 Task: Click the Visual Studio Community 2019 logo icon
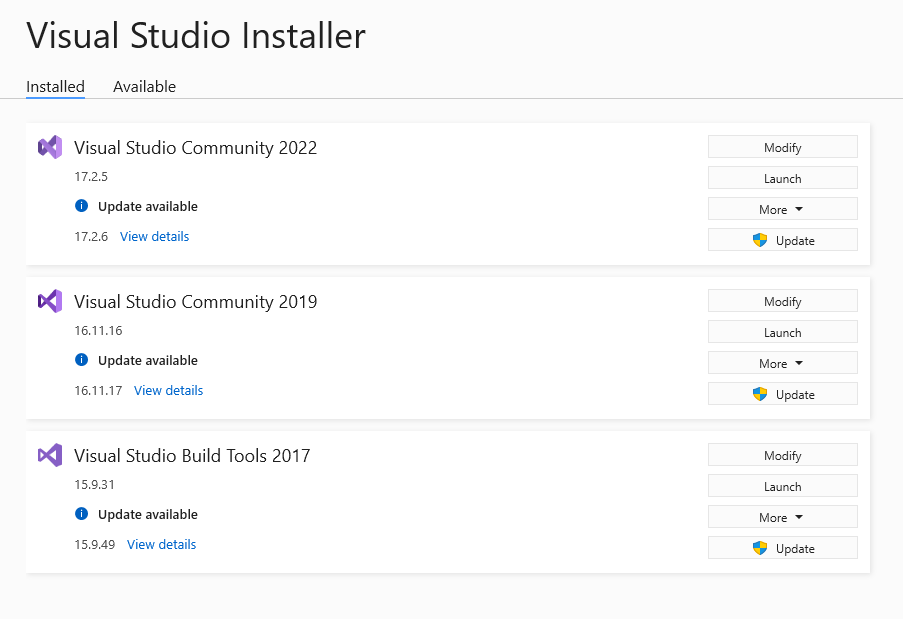click(50, 301)
